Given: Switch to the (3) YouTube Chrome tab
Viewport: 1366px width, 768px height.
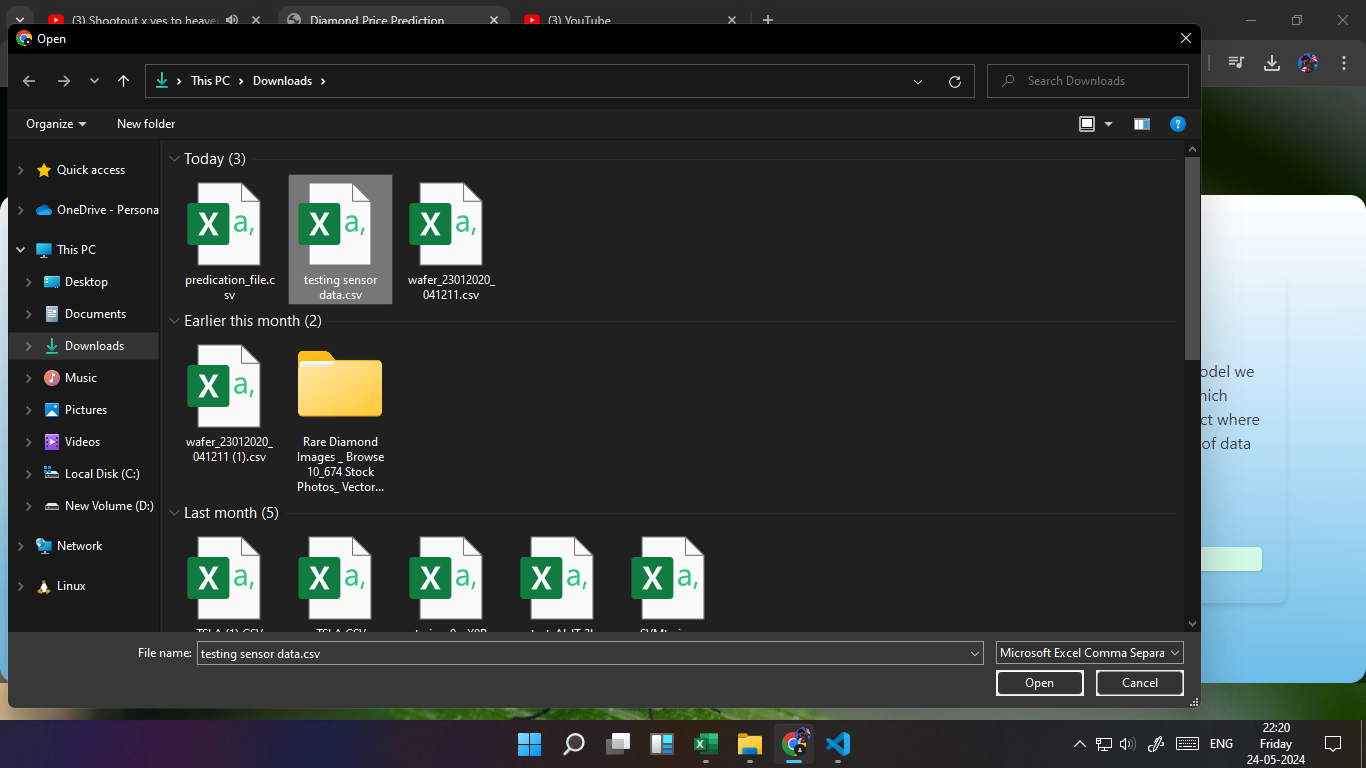Looking at the screenshot, I should click(630, 20).
